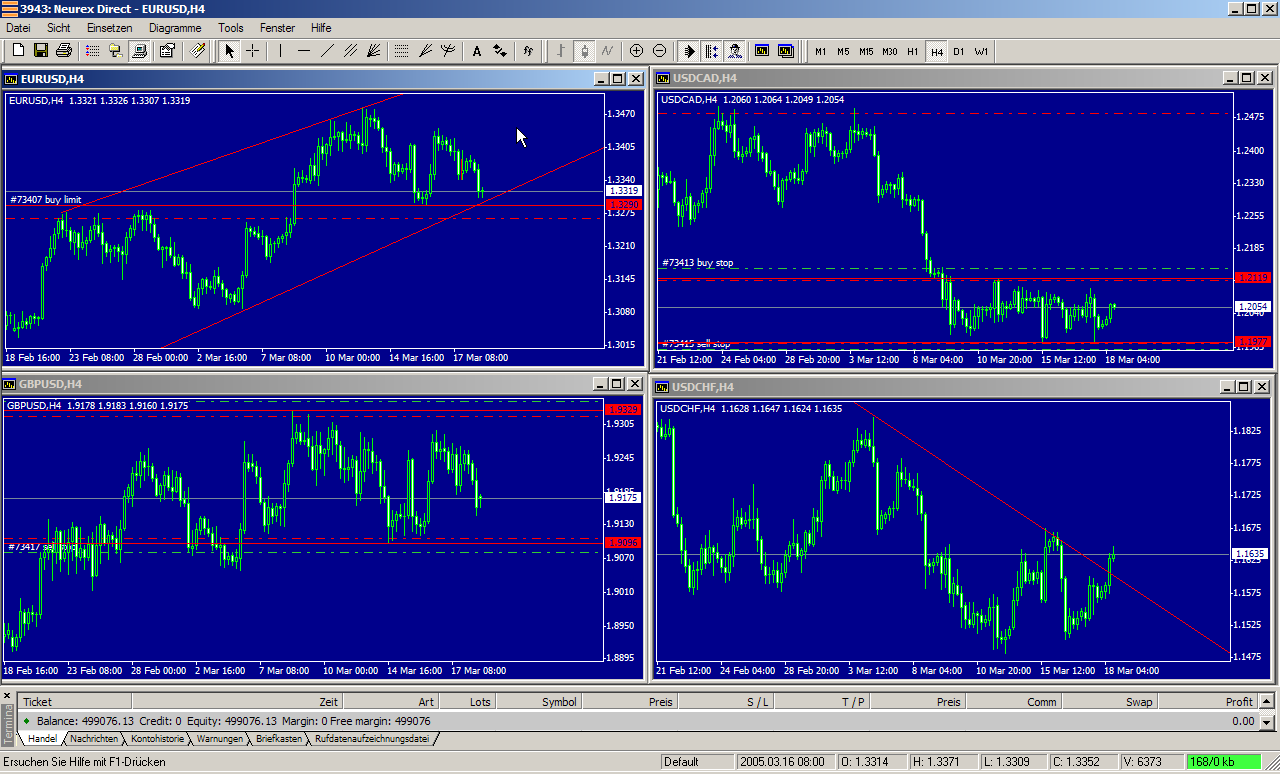Click the save floppy disk icon

tap(41, 51)
